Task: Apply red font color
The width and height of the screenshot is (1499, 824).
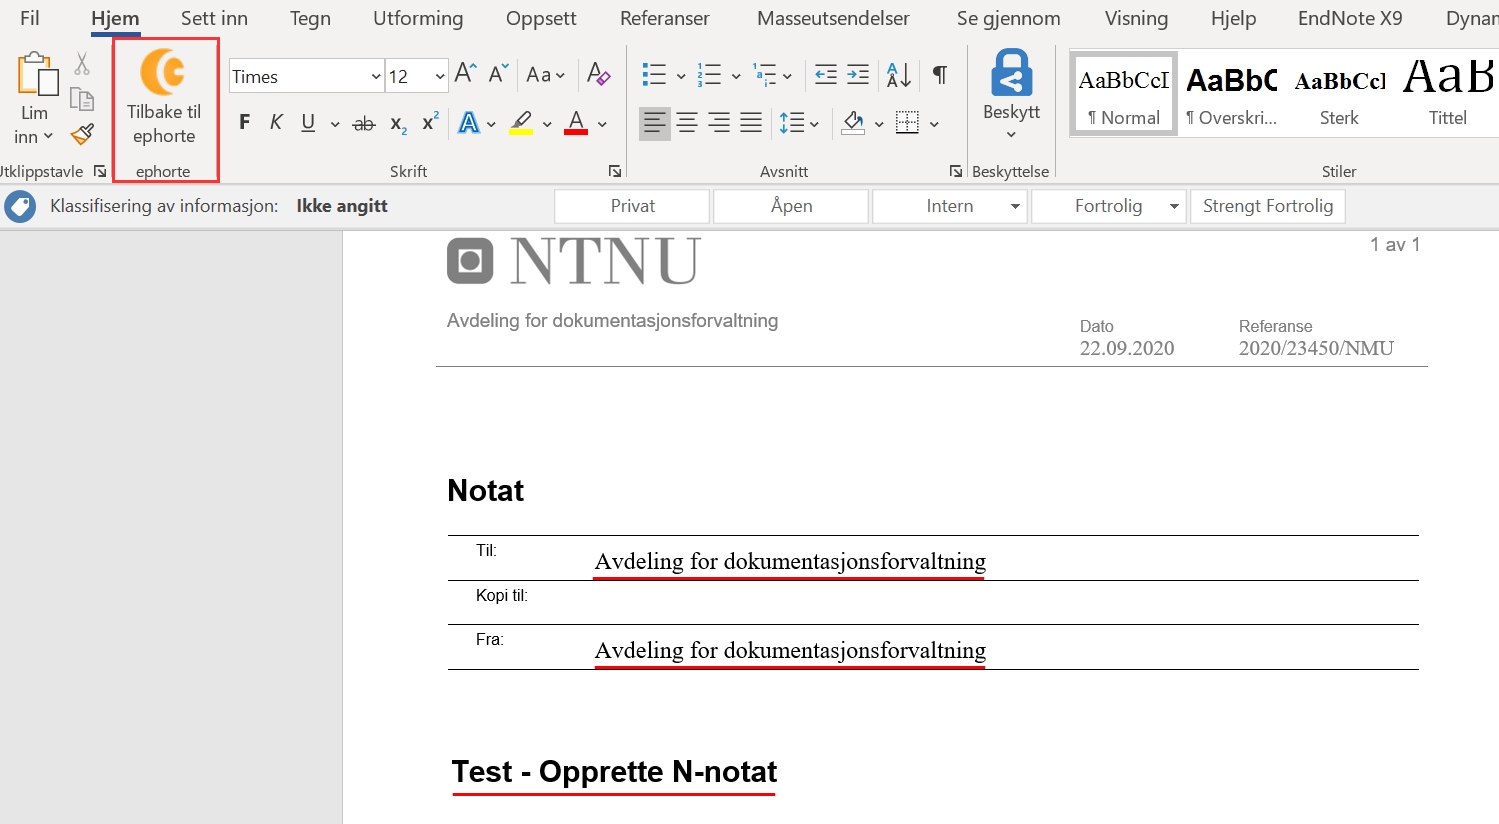Action: tap(576, 123)
